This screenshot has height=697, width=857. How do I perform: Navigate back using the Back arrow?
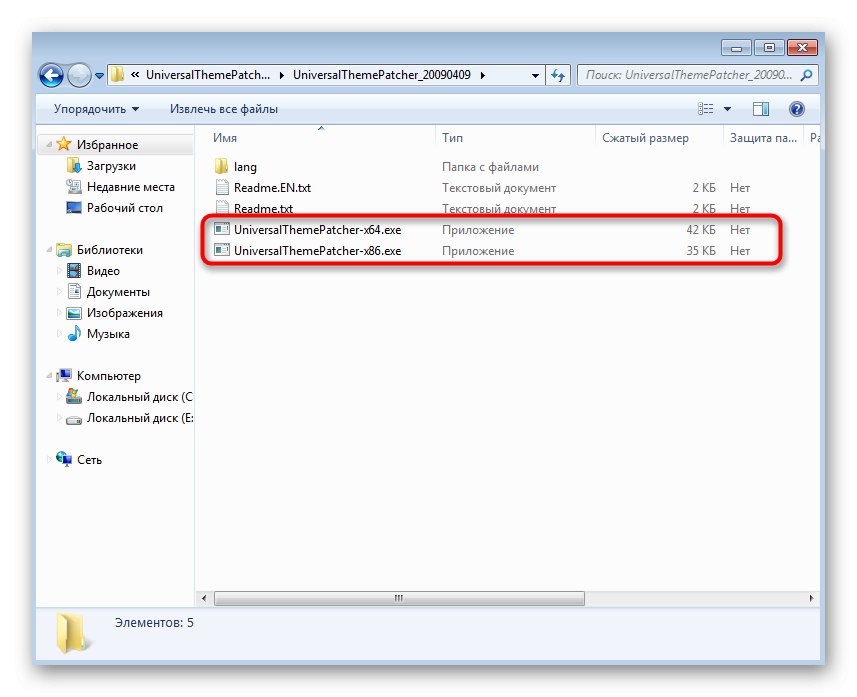pos(50,75)
